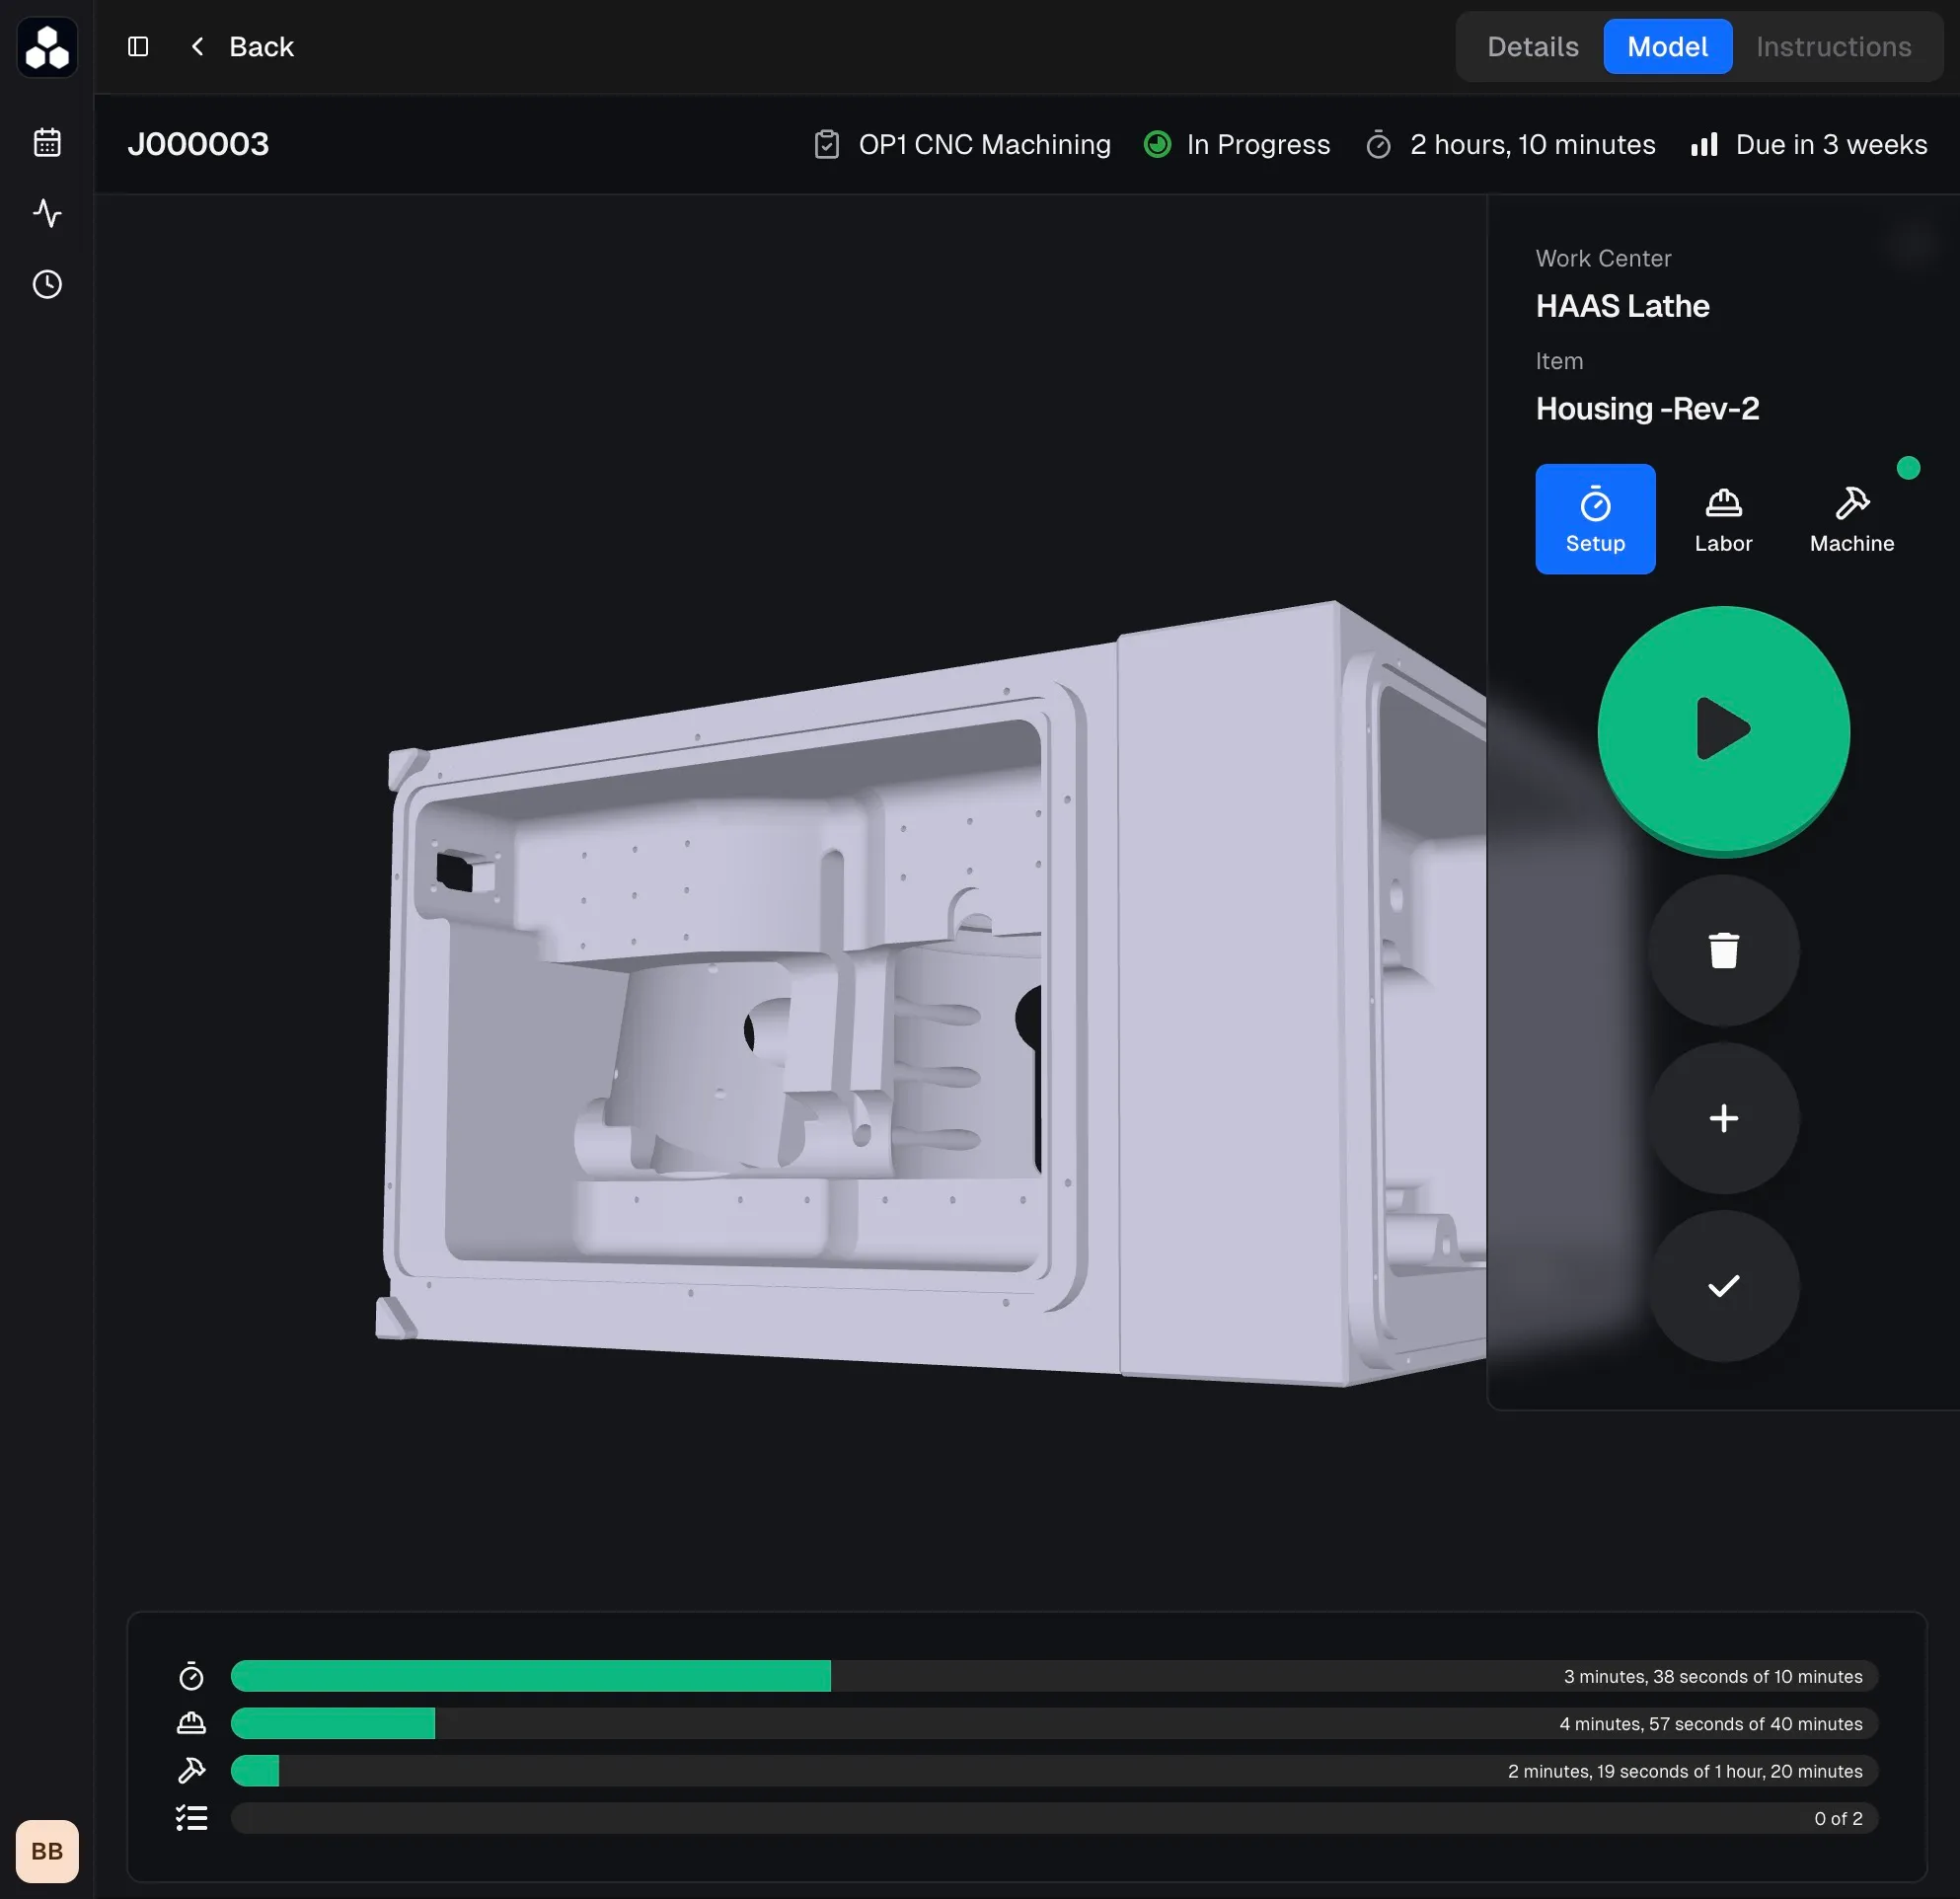1960x1899 pixels.
Task: Click the machine time progress bar
Action: [1054, 1771]
